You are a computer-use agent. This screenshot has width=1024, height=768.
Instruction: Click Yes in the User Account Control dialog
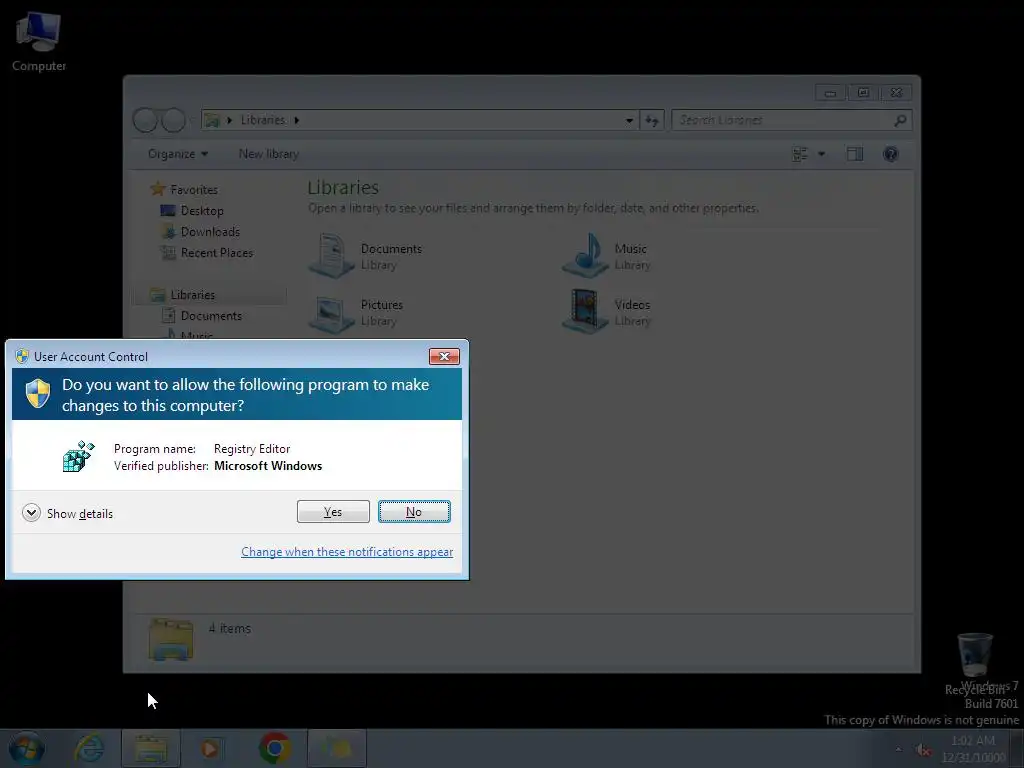[333, 511]
